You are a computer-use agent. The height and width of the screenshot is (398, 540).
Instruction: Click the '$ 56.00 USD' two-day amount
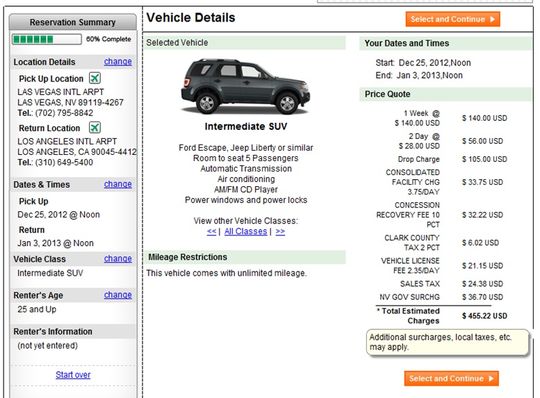482,141
